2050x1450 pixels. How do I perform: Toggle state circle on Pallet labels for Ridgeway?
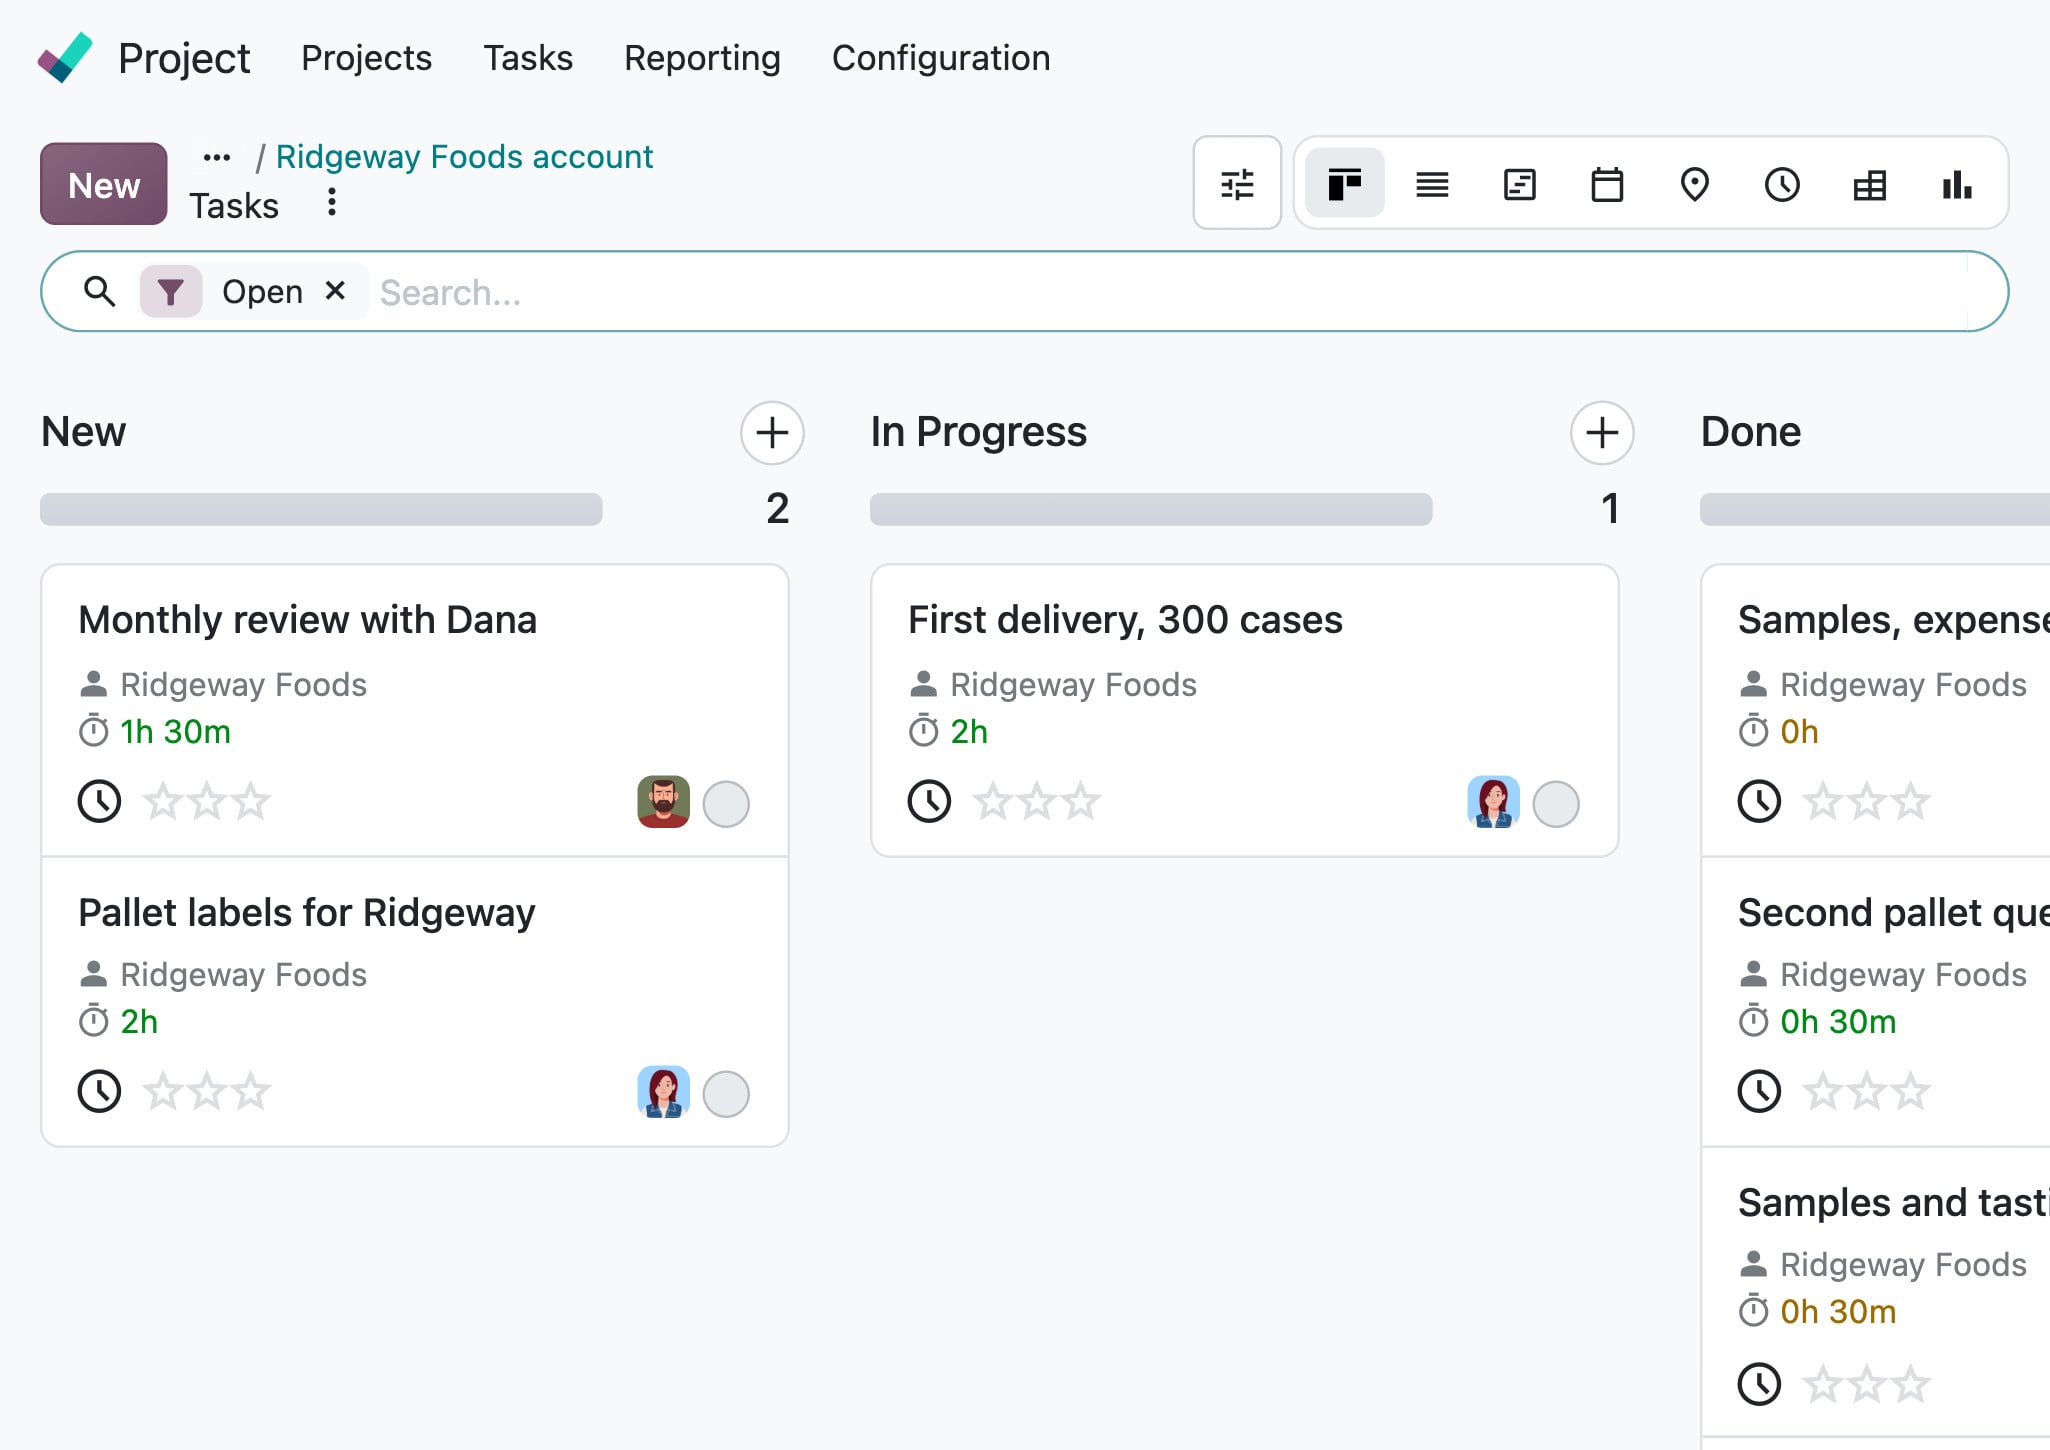point(726,1094)
